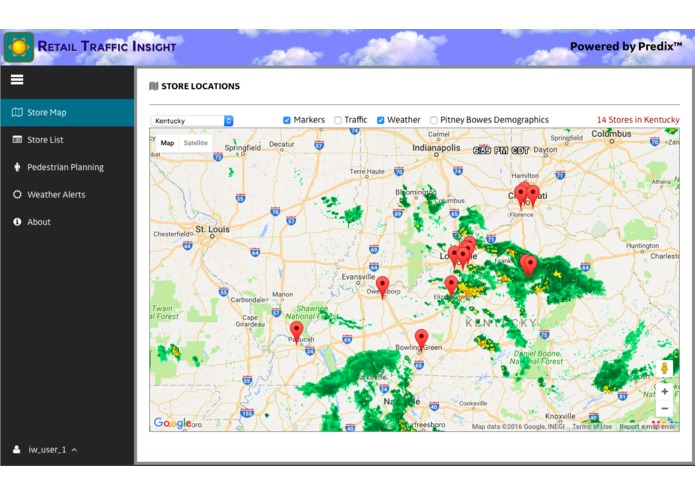Viewport: 695px width, 494px height.
Task: Click the Weather Alerts sun icon
Action: pyautogui.click(x=17, y=194)
